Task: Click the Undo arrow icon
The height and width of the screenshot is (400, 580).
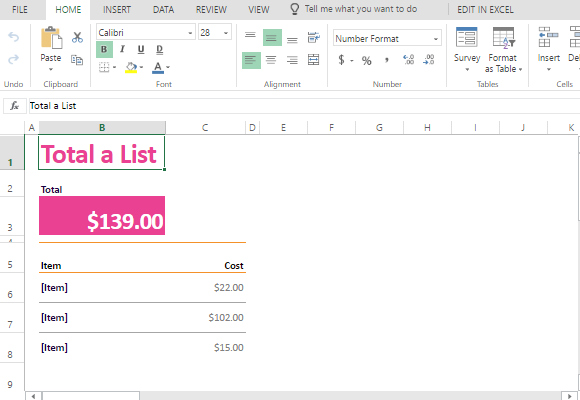Action: click(x=14, y=37)
